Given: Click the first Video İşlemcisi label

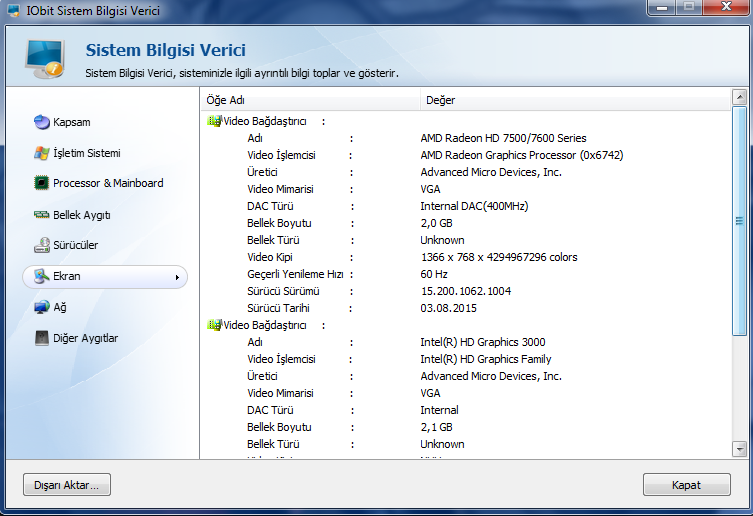Looking at the screenshot, I should pyautogui.click(x=281, y=155).
